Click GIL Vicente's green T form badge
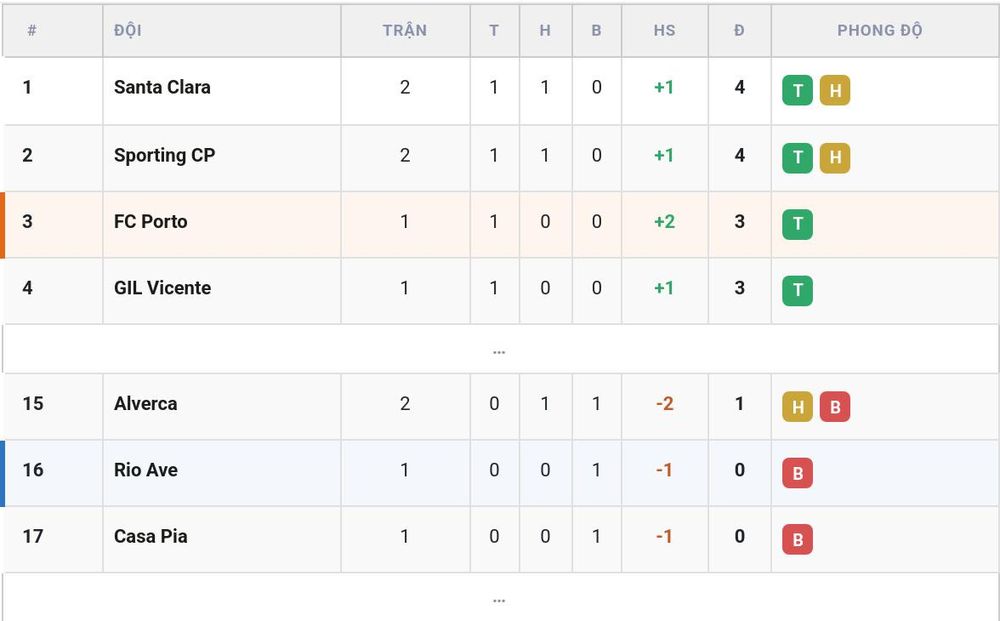This screenshot has width=1000, height=621. click(x=797, y=291)
